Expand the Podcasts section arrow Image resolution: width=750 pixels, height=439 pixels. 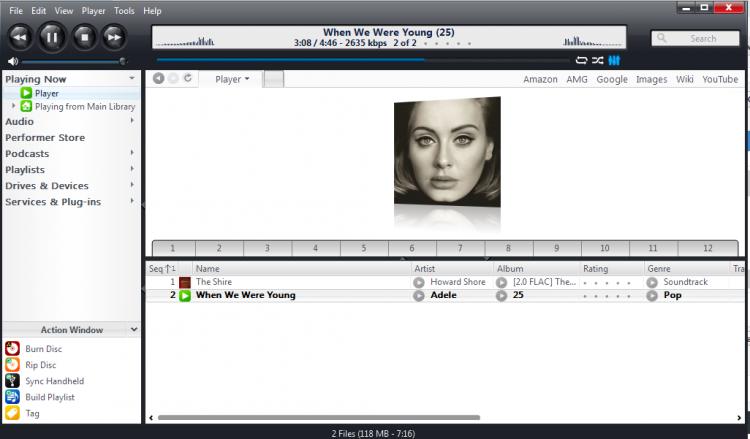(132, 153)
